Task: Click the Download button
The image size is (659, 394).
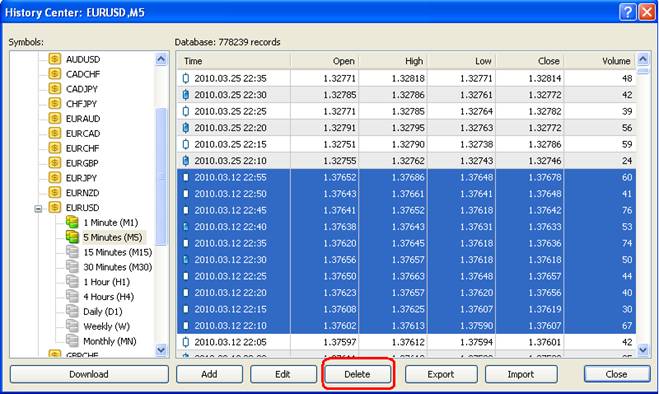Action: (x=89, y=374)
